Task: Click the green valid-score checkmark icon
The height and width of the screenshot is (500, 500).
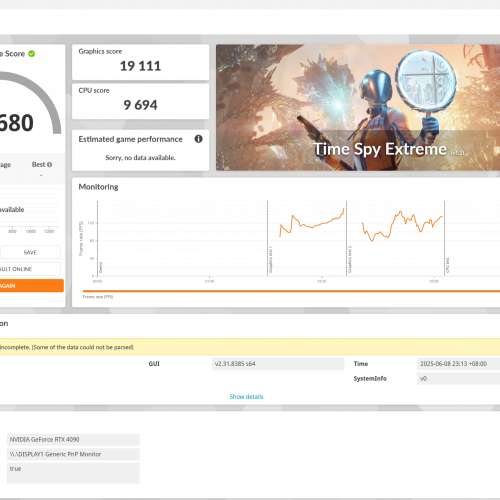Action: [x=32, y=54]
